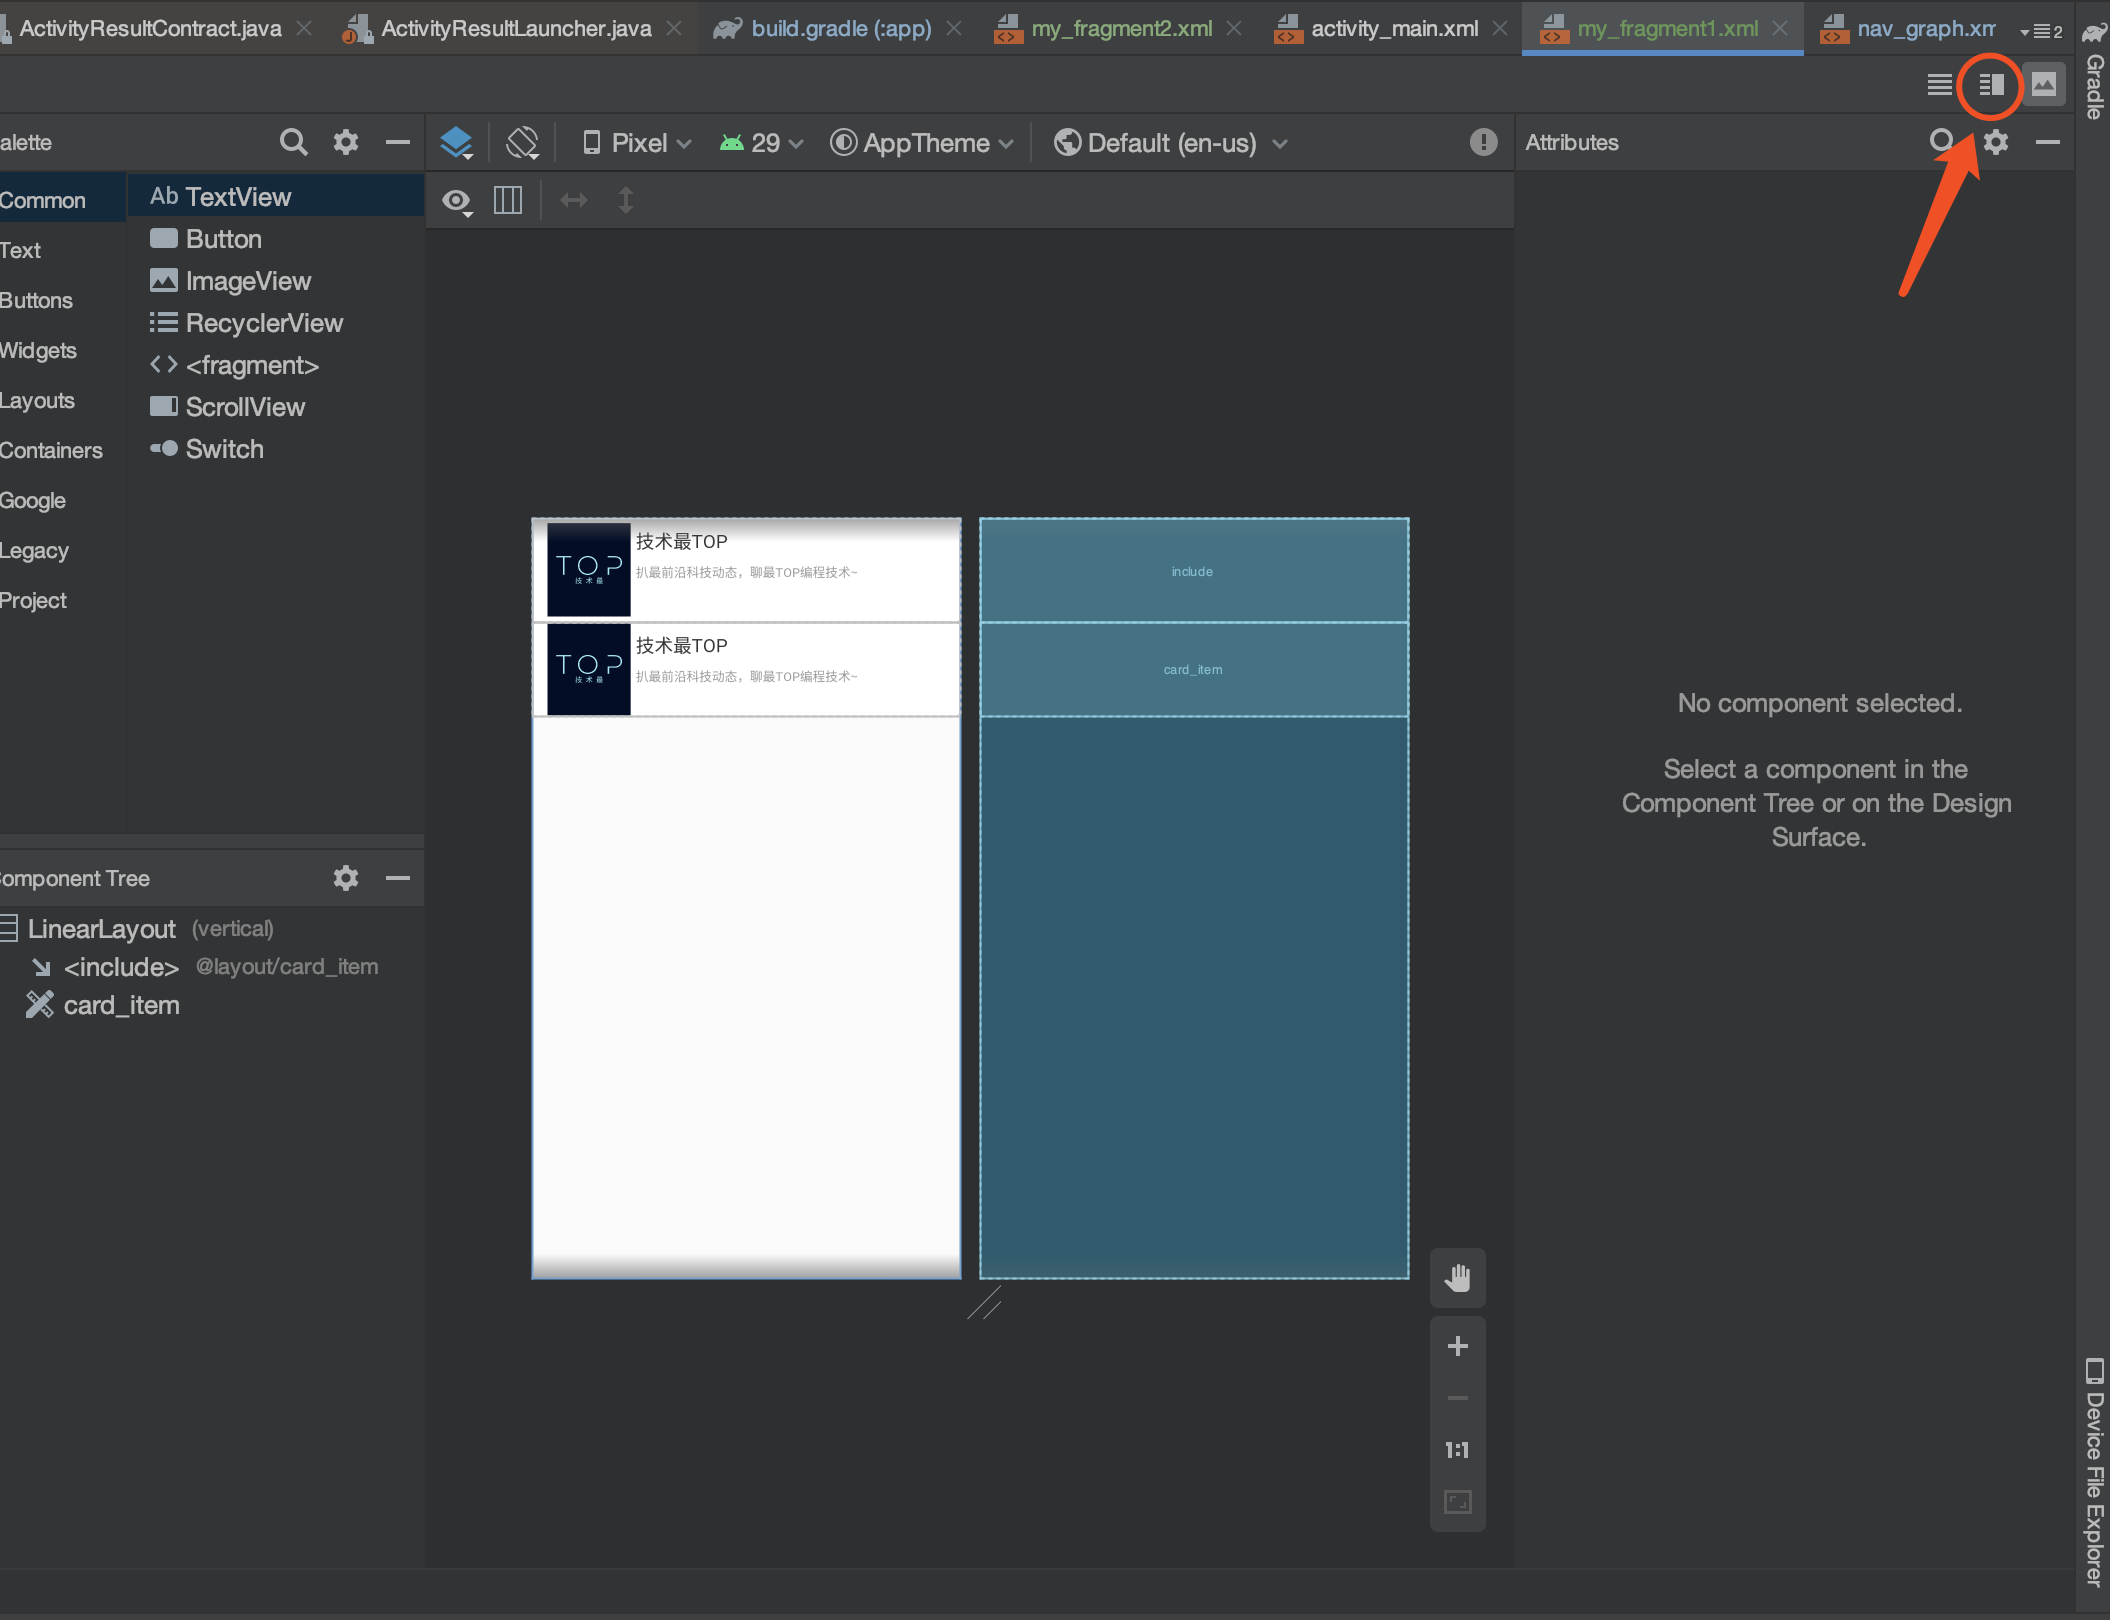The height and width of the screenshot is (1620, 2110).
Task: Select Switch in the palette
Action: tap(276, 449)
